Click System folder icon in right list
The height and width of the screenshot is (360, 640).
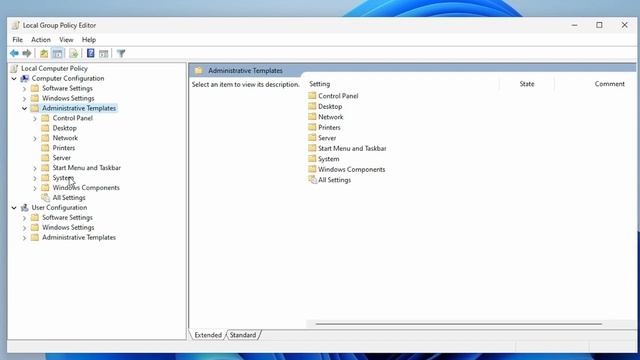(312, 158)
